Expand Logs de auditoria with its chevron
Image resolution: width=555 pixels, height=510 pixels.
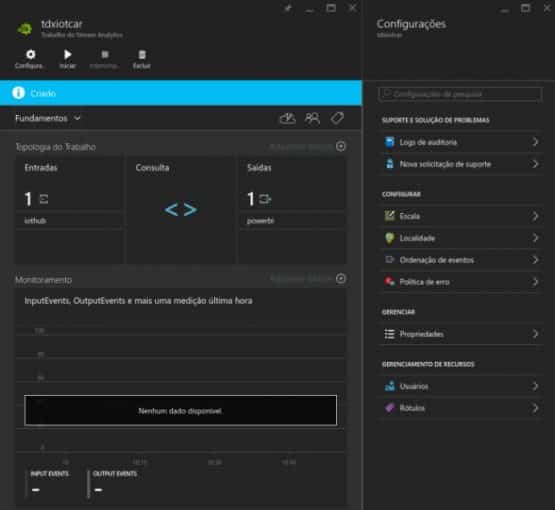click(535, 142)
